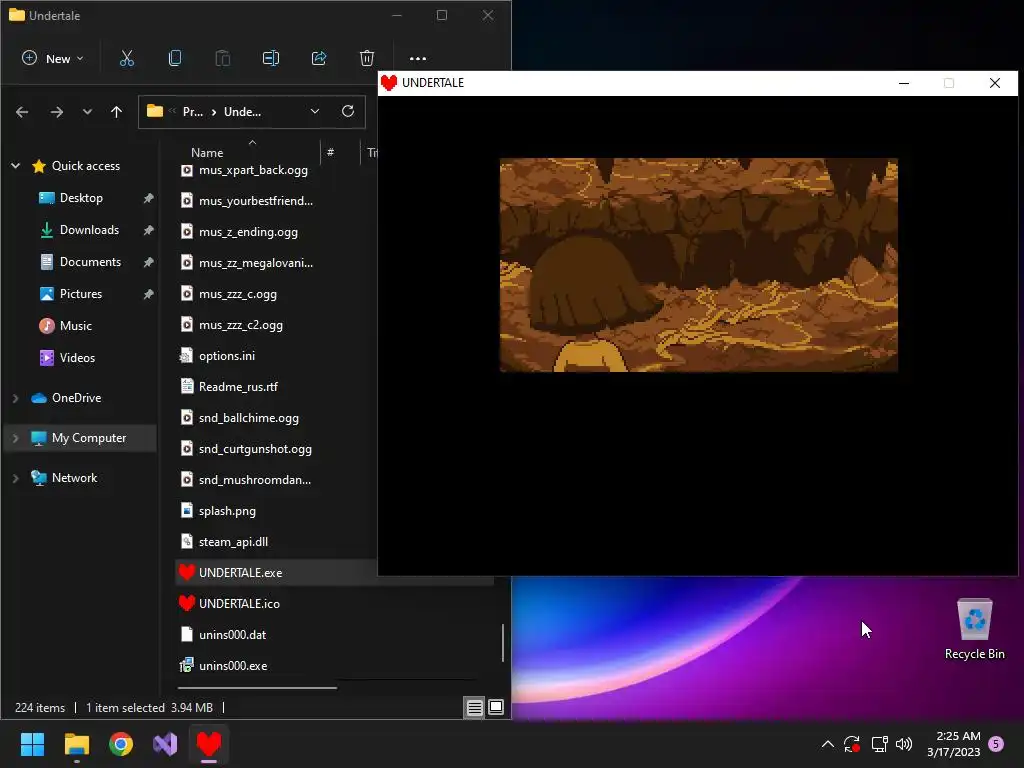Image resolution: width=1024 pixels, height=768 pixels.
Task: Select mus_yourbestfriend file
Action: 255,200
